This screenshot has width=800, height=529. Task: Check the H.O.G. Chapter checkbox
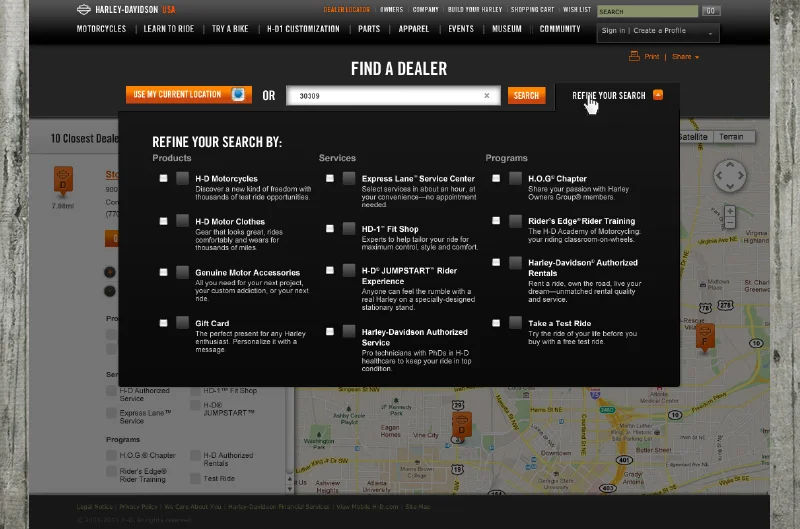tap(496, 178)
